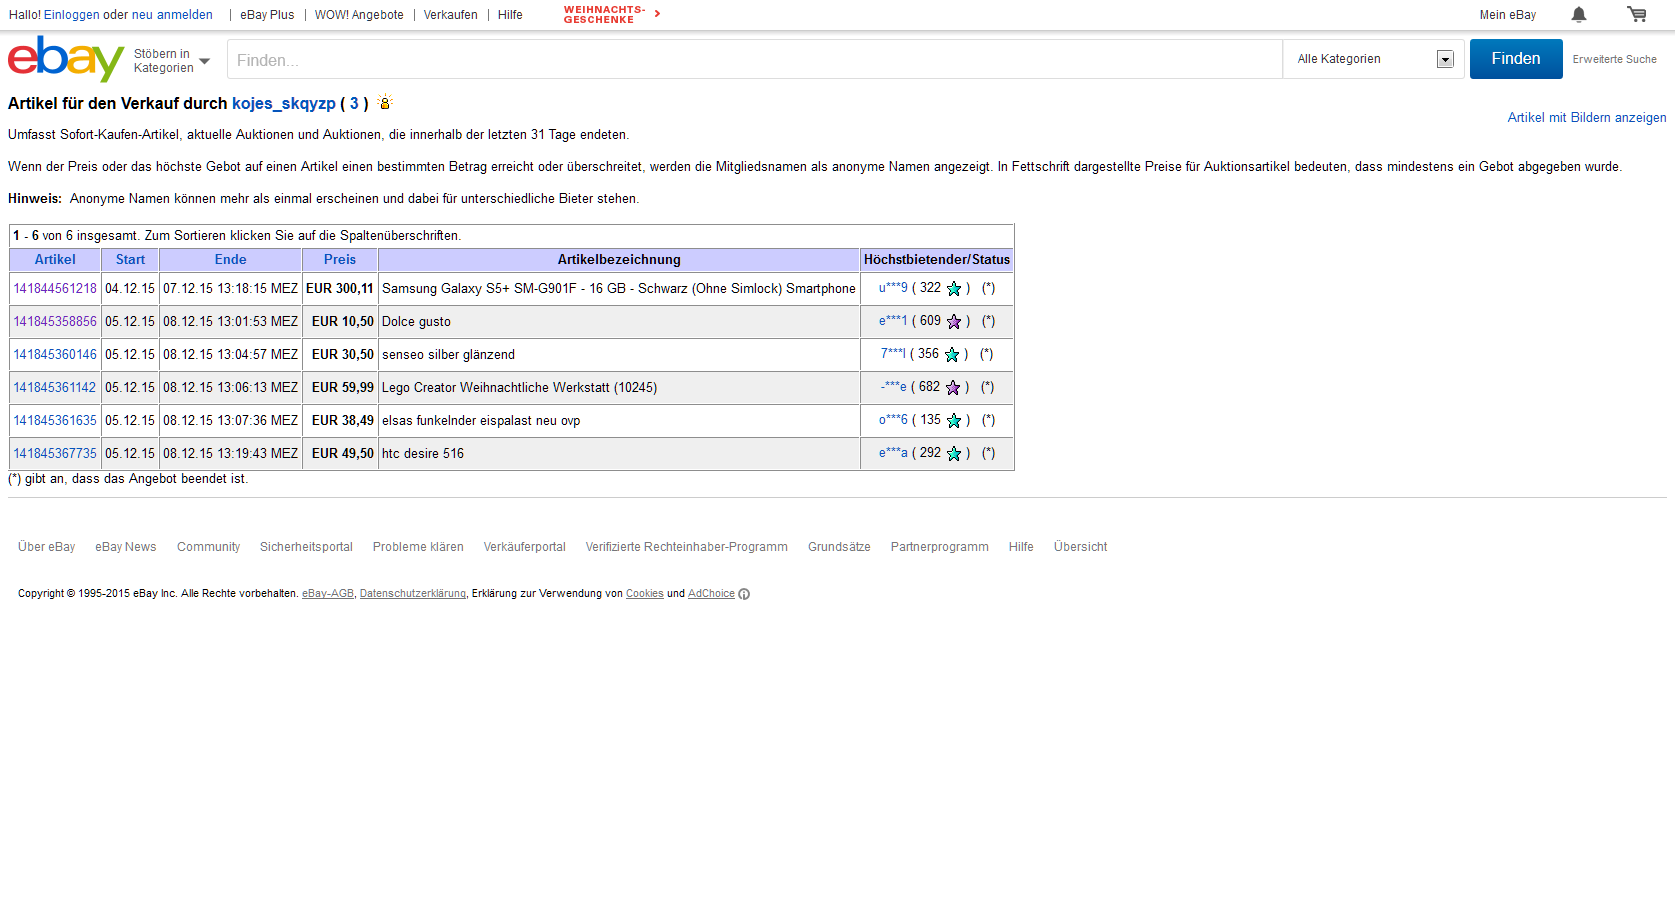The height and width of the screenshot is (908, 1675).
Task: Expand Stöbern in Kategorien dropdown
Action: pos(172,61)
